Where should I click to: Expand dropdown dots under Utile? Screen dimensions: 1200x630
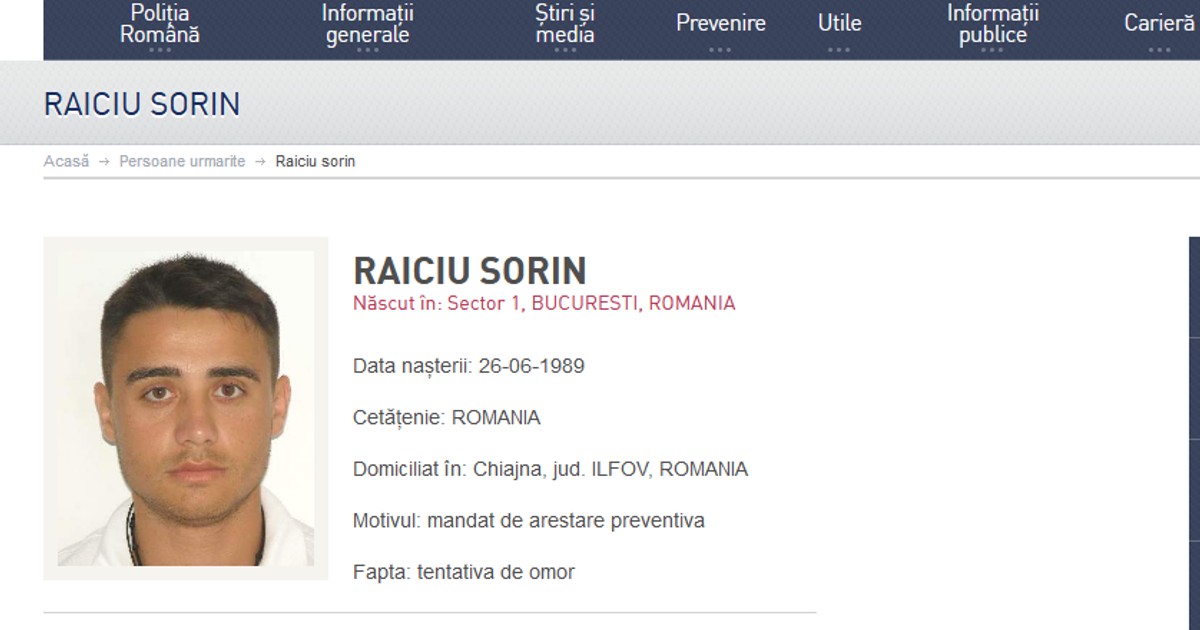pyautogui.click(x=839, y=50)
